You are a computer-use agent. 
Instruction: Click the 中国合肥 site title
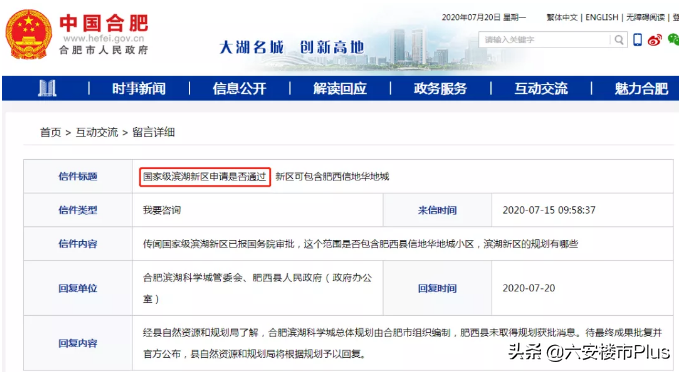pos(104,23)
